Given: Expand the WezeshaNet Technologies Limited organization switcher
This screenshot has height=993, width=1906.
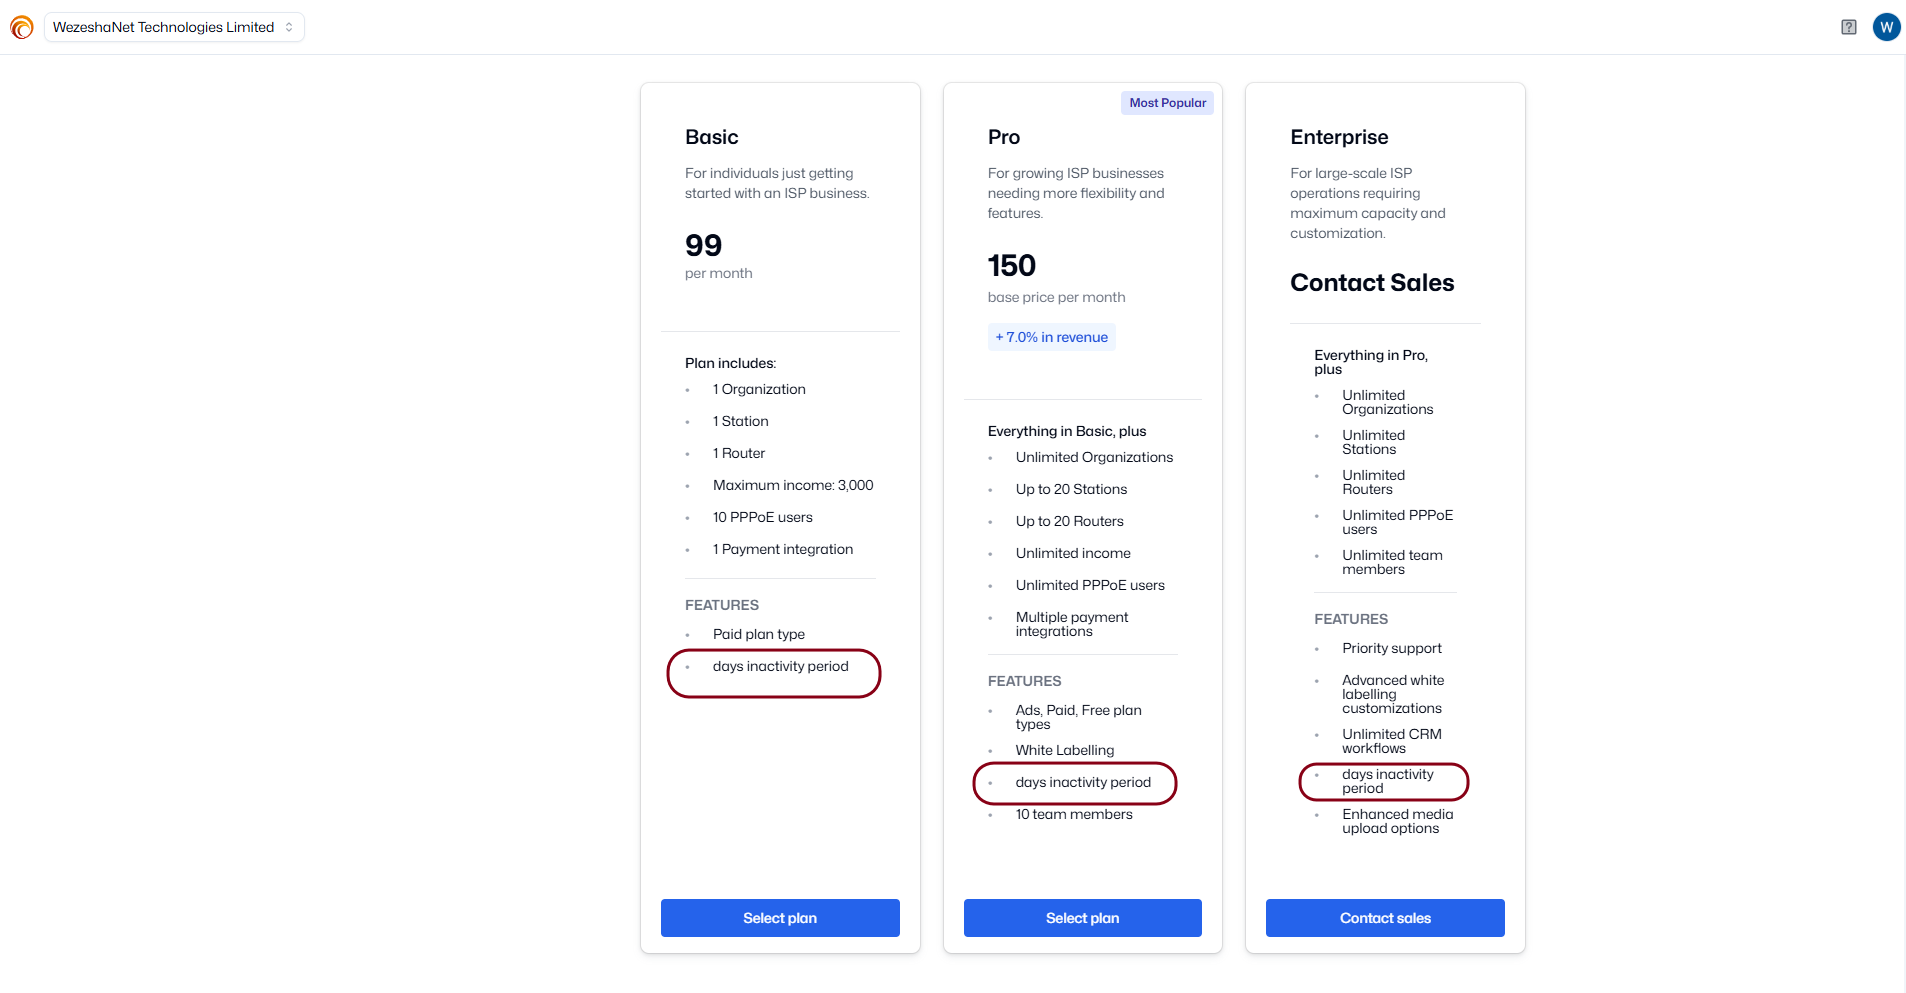Looking at the screenshot, I should pyautogui.click(x=174, y=27).
